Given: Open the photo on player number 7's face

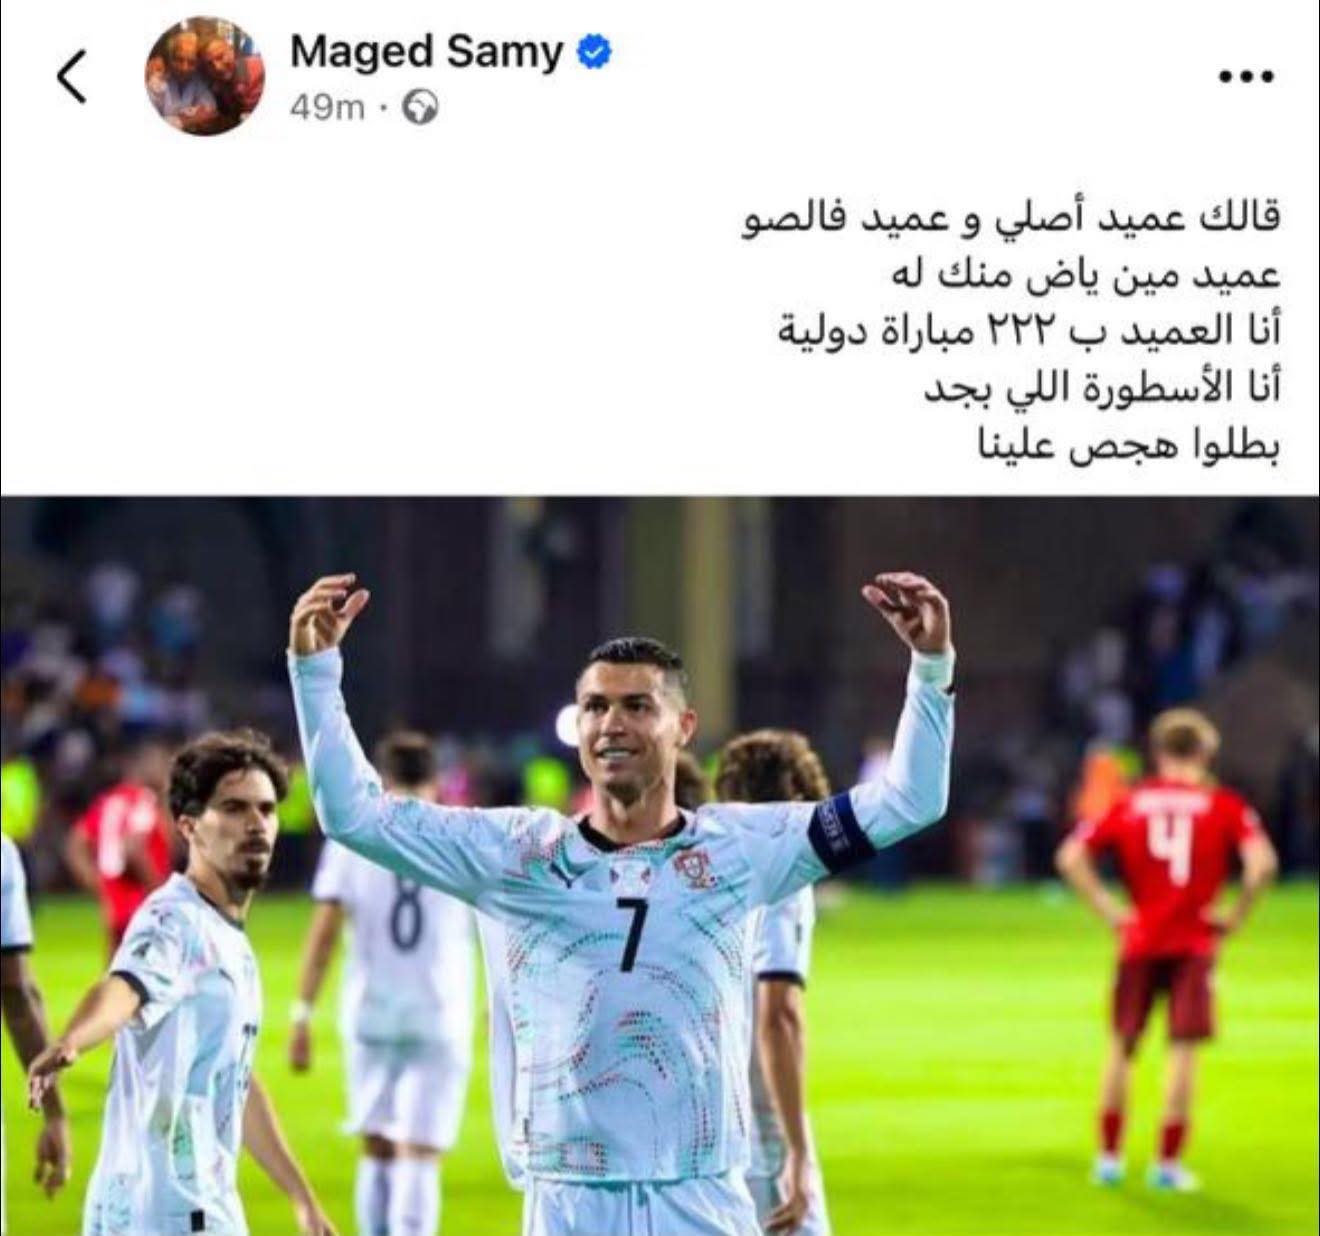Looking at the screenshot, I should 631,725.
